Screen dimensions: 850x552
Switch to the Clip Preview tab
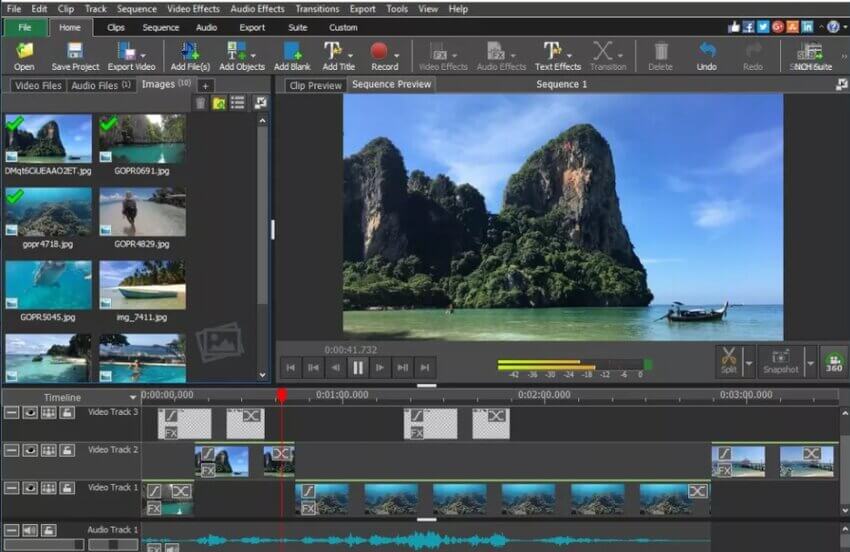point(315,85)
